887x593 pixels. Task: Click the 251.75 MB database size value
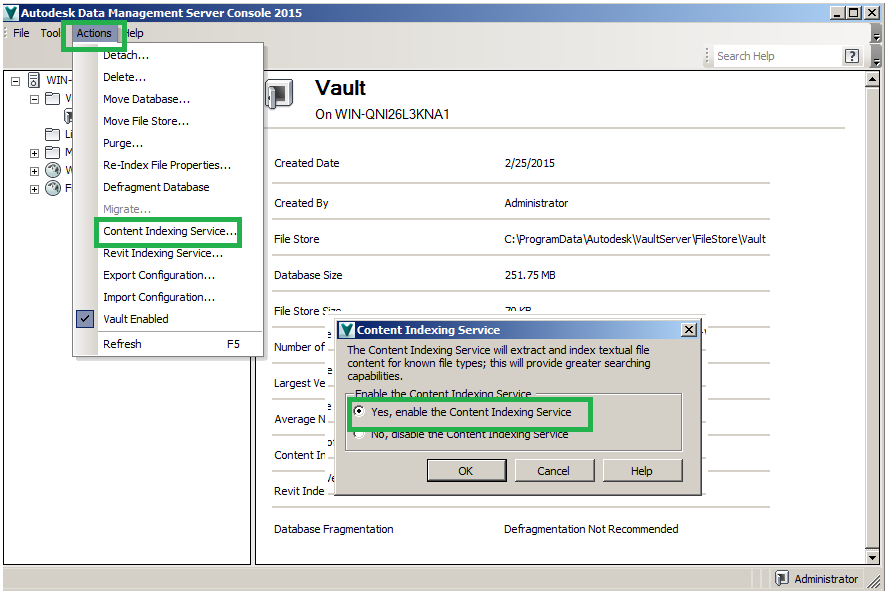tap(530, 276)
